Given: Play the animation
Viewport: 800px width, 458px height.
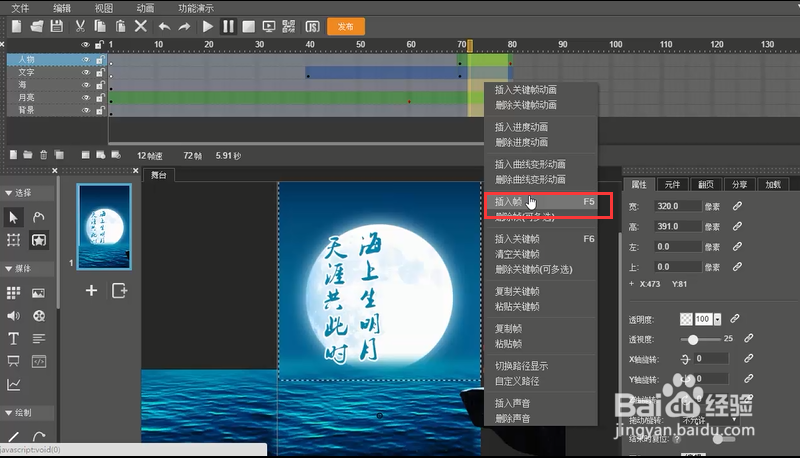Looking at the screenshot, I should tap(208, 27).
